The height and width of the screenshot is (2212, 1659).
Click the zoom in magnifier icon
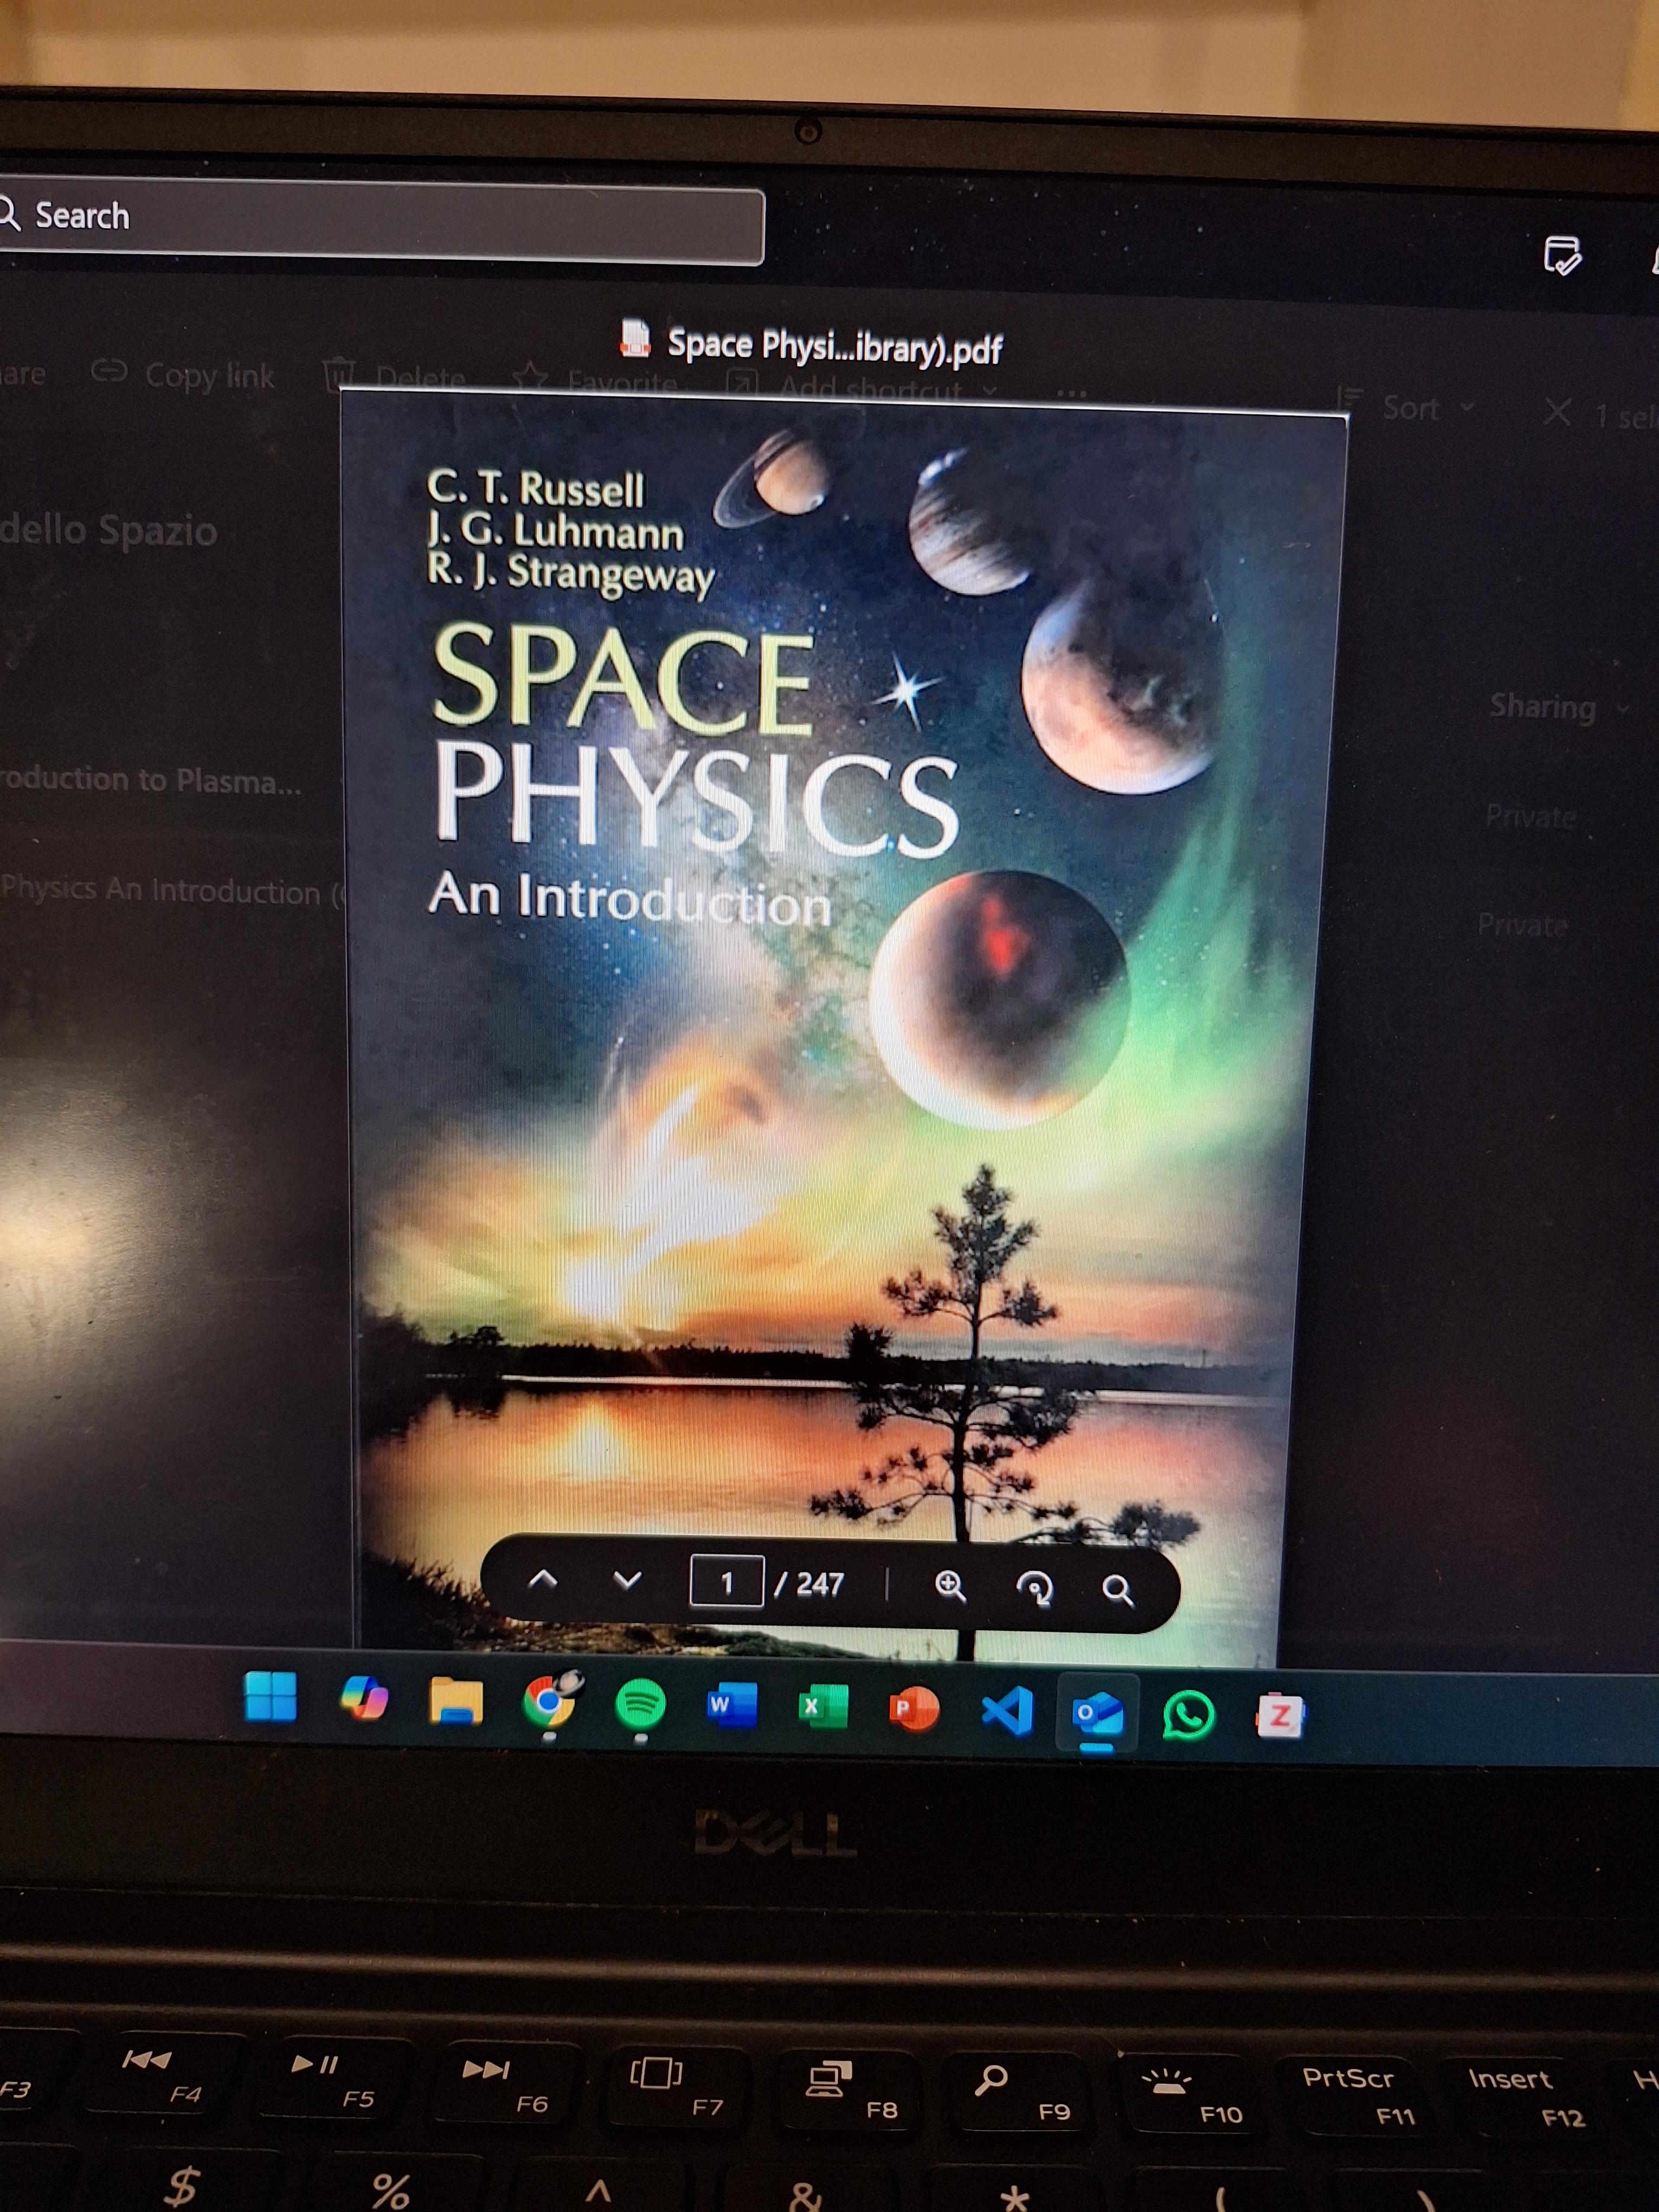coord(950,1586)
